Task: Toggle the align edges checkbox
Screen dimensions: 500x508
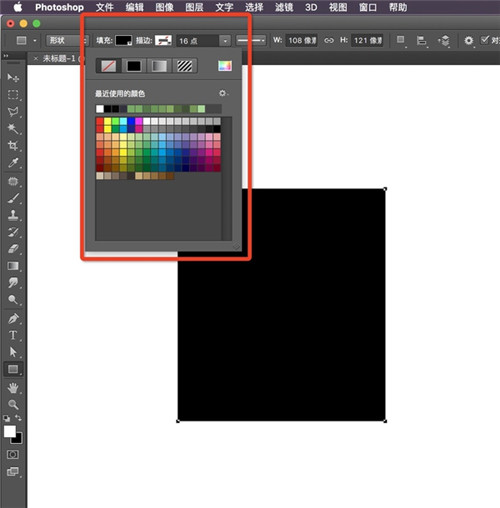Action: (484, 40)
